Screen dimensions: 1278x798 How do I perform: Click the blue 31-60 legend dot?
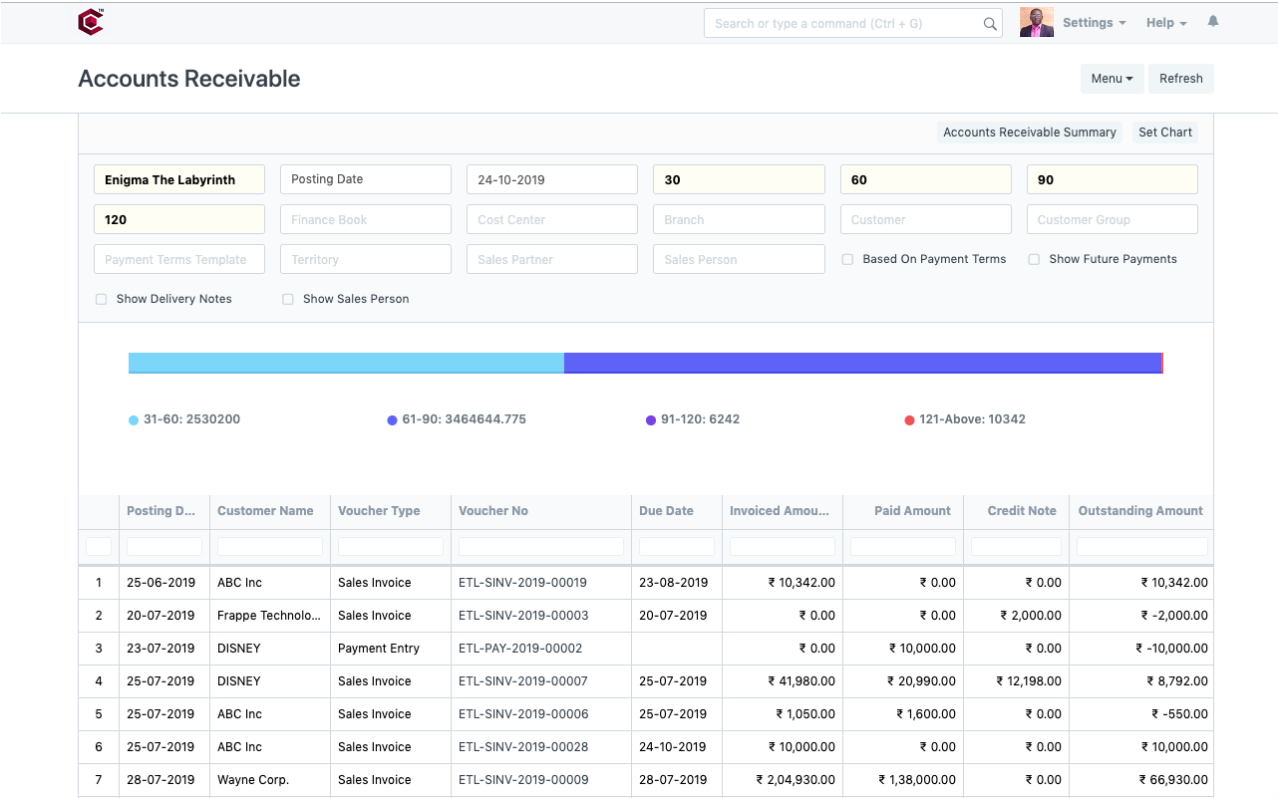132,419
